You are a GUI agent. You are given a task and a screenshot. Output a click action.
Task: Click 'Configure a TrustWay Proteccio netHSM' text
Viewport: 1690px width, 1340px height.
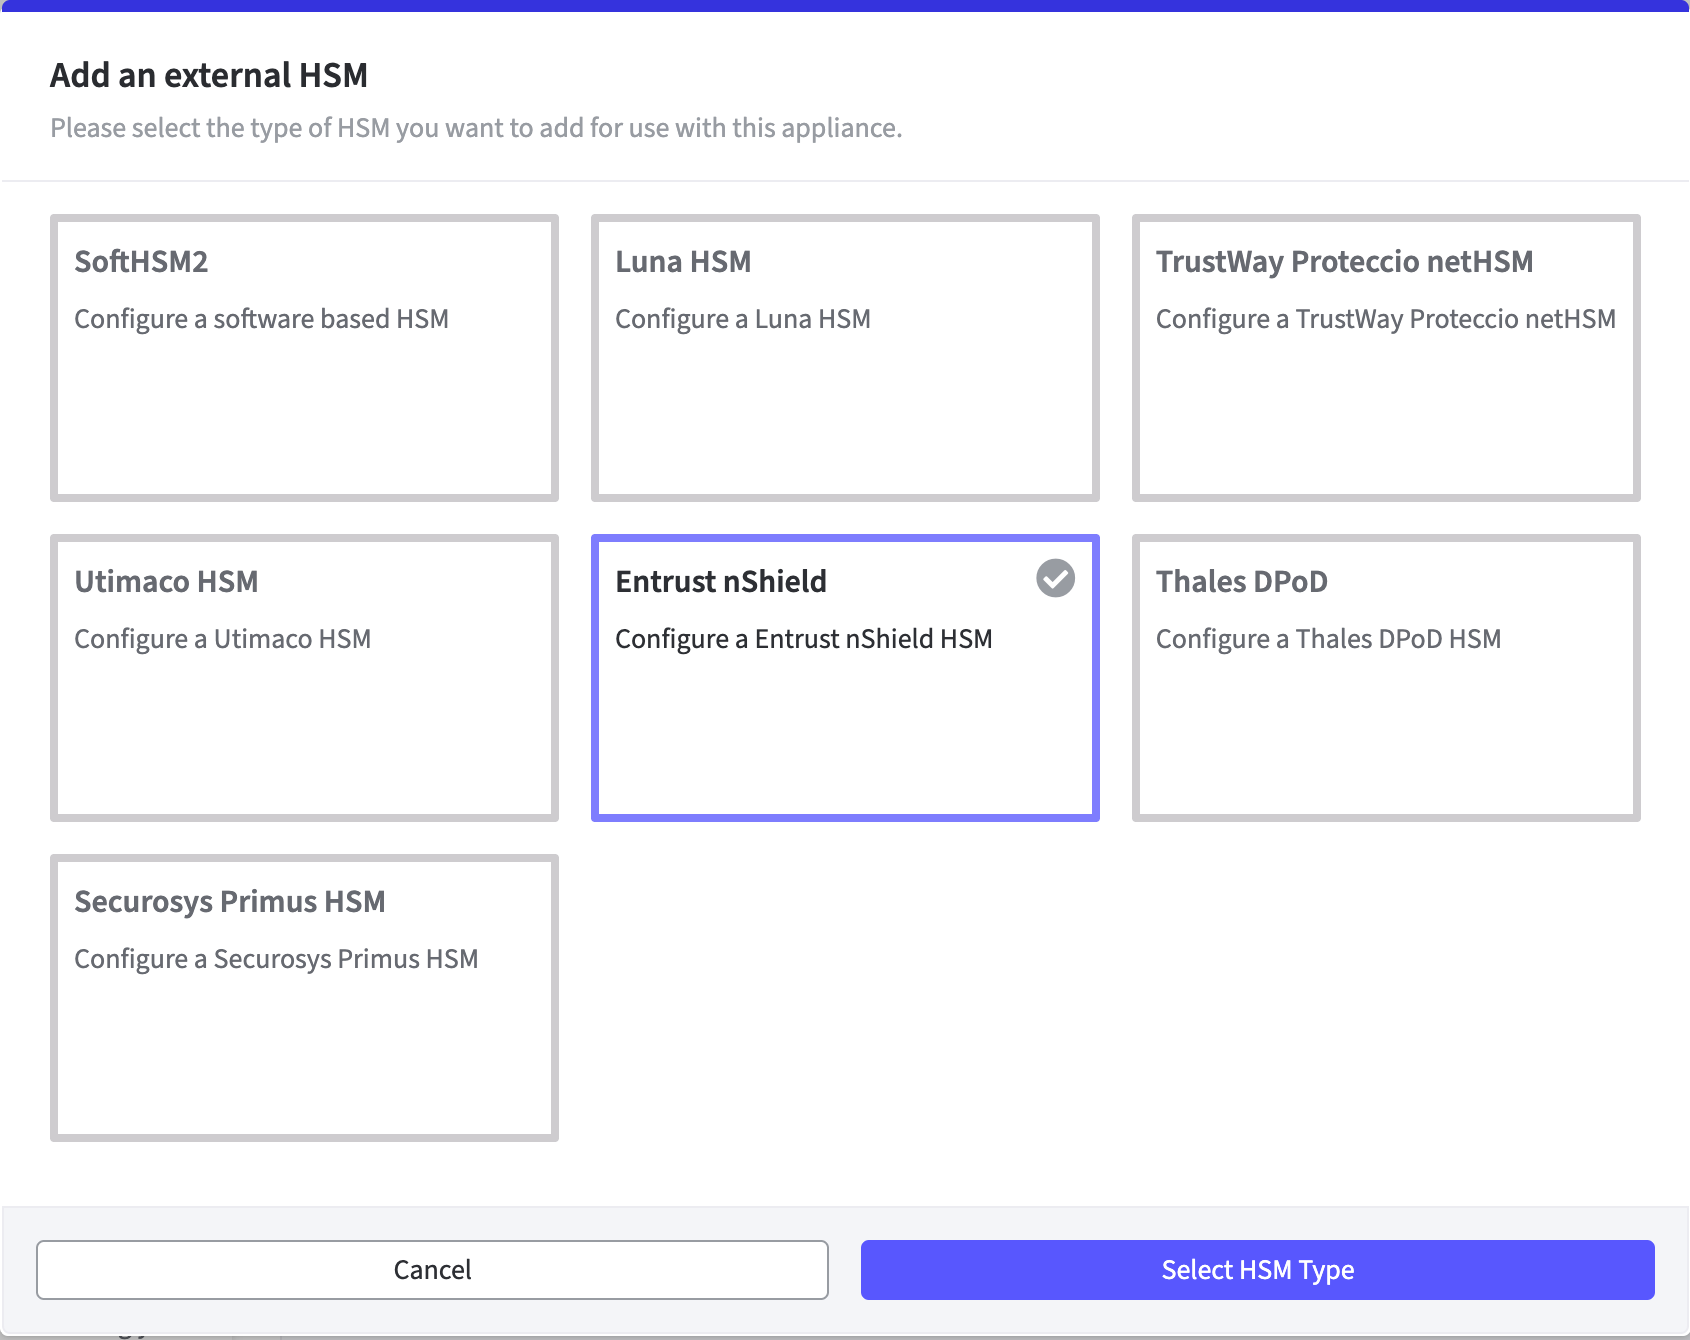click(1385, 319)
